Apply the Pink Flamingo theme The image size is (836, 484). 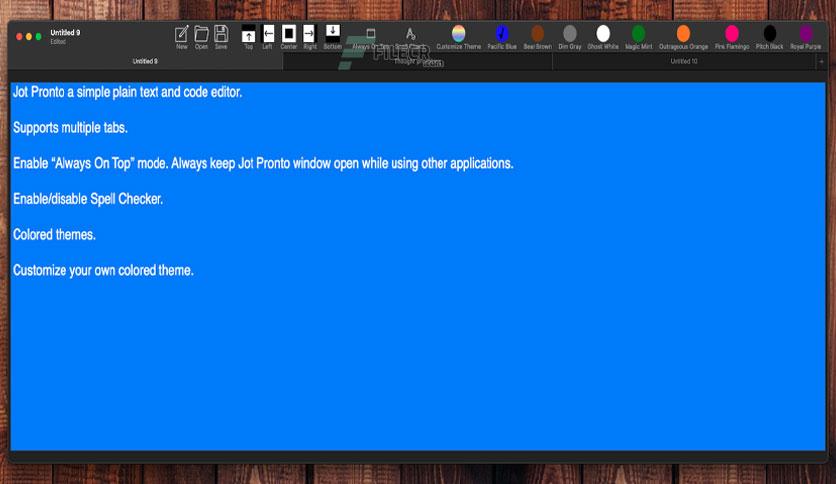tap(732, 34)
